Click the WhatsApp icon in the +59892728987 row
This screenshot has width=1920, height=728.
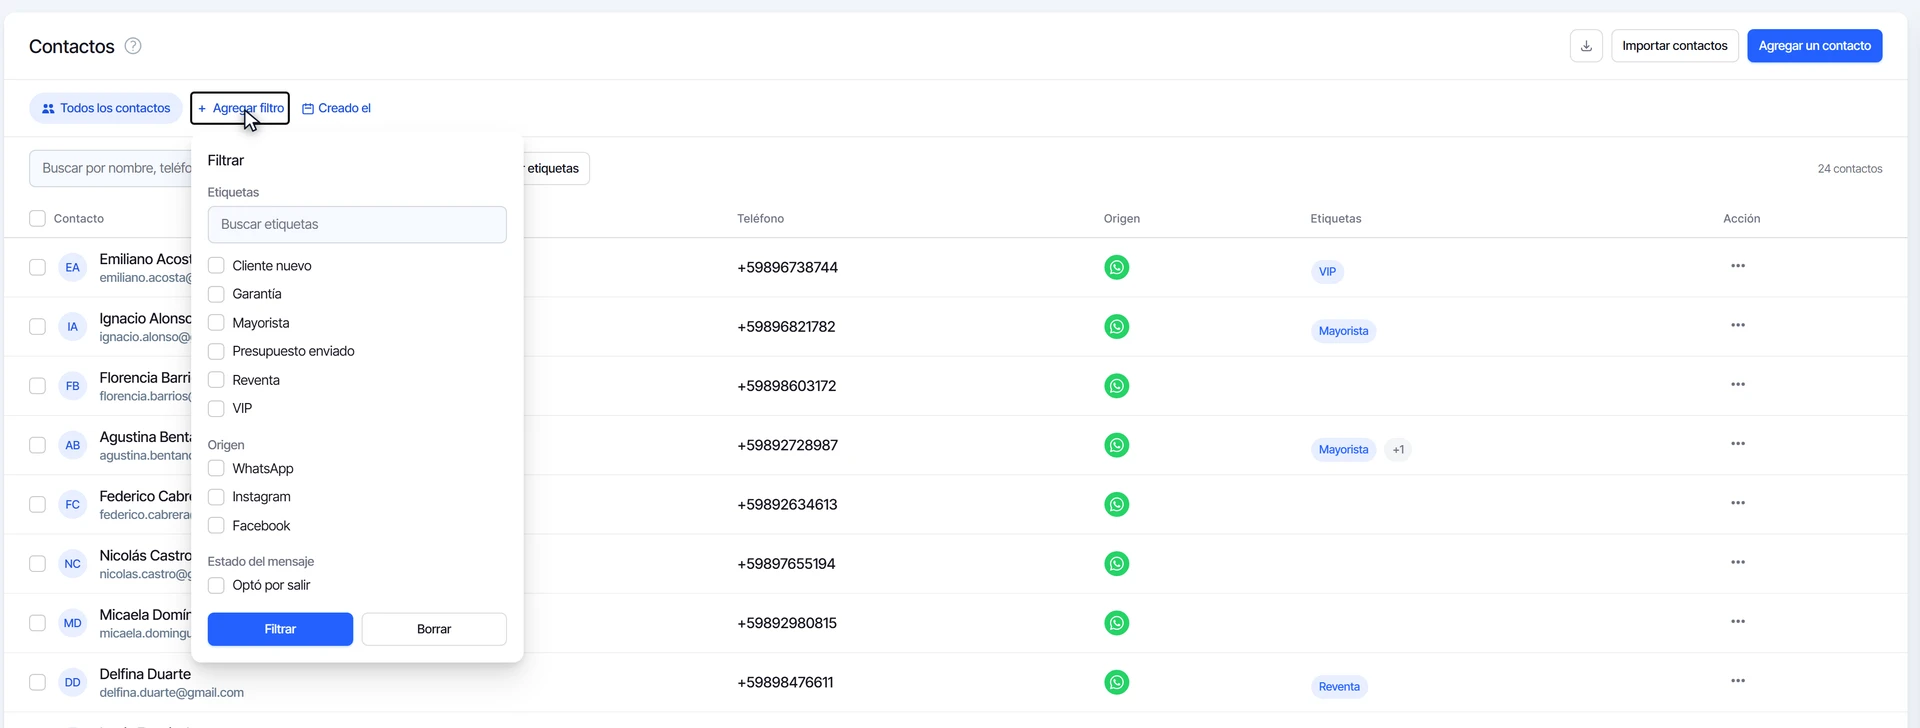tap(1117, 445)
